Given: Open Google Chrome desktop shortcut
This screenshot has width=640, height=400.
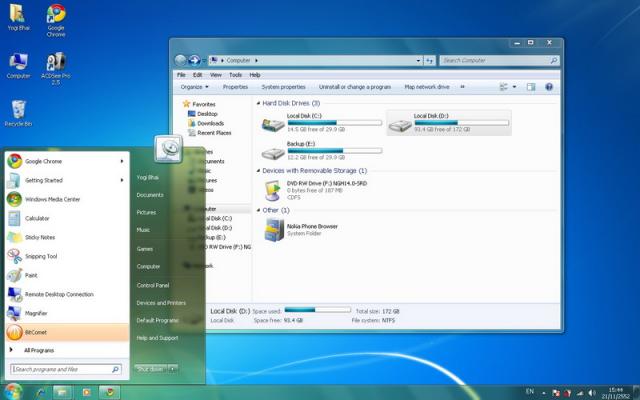Looking at the screenshot, I should coord(56,20).
